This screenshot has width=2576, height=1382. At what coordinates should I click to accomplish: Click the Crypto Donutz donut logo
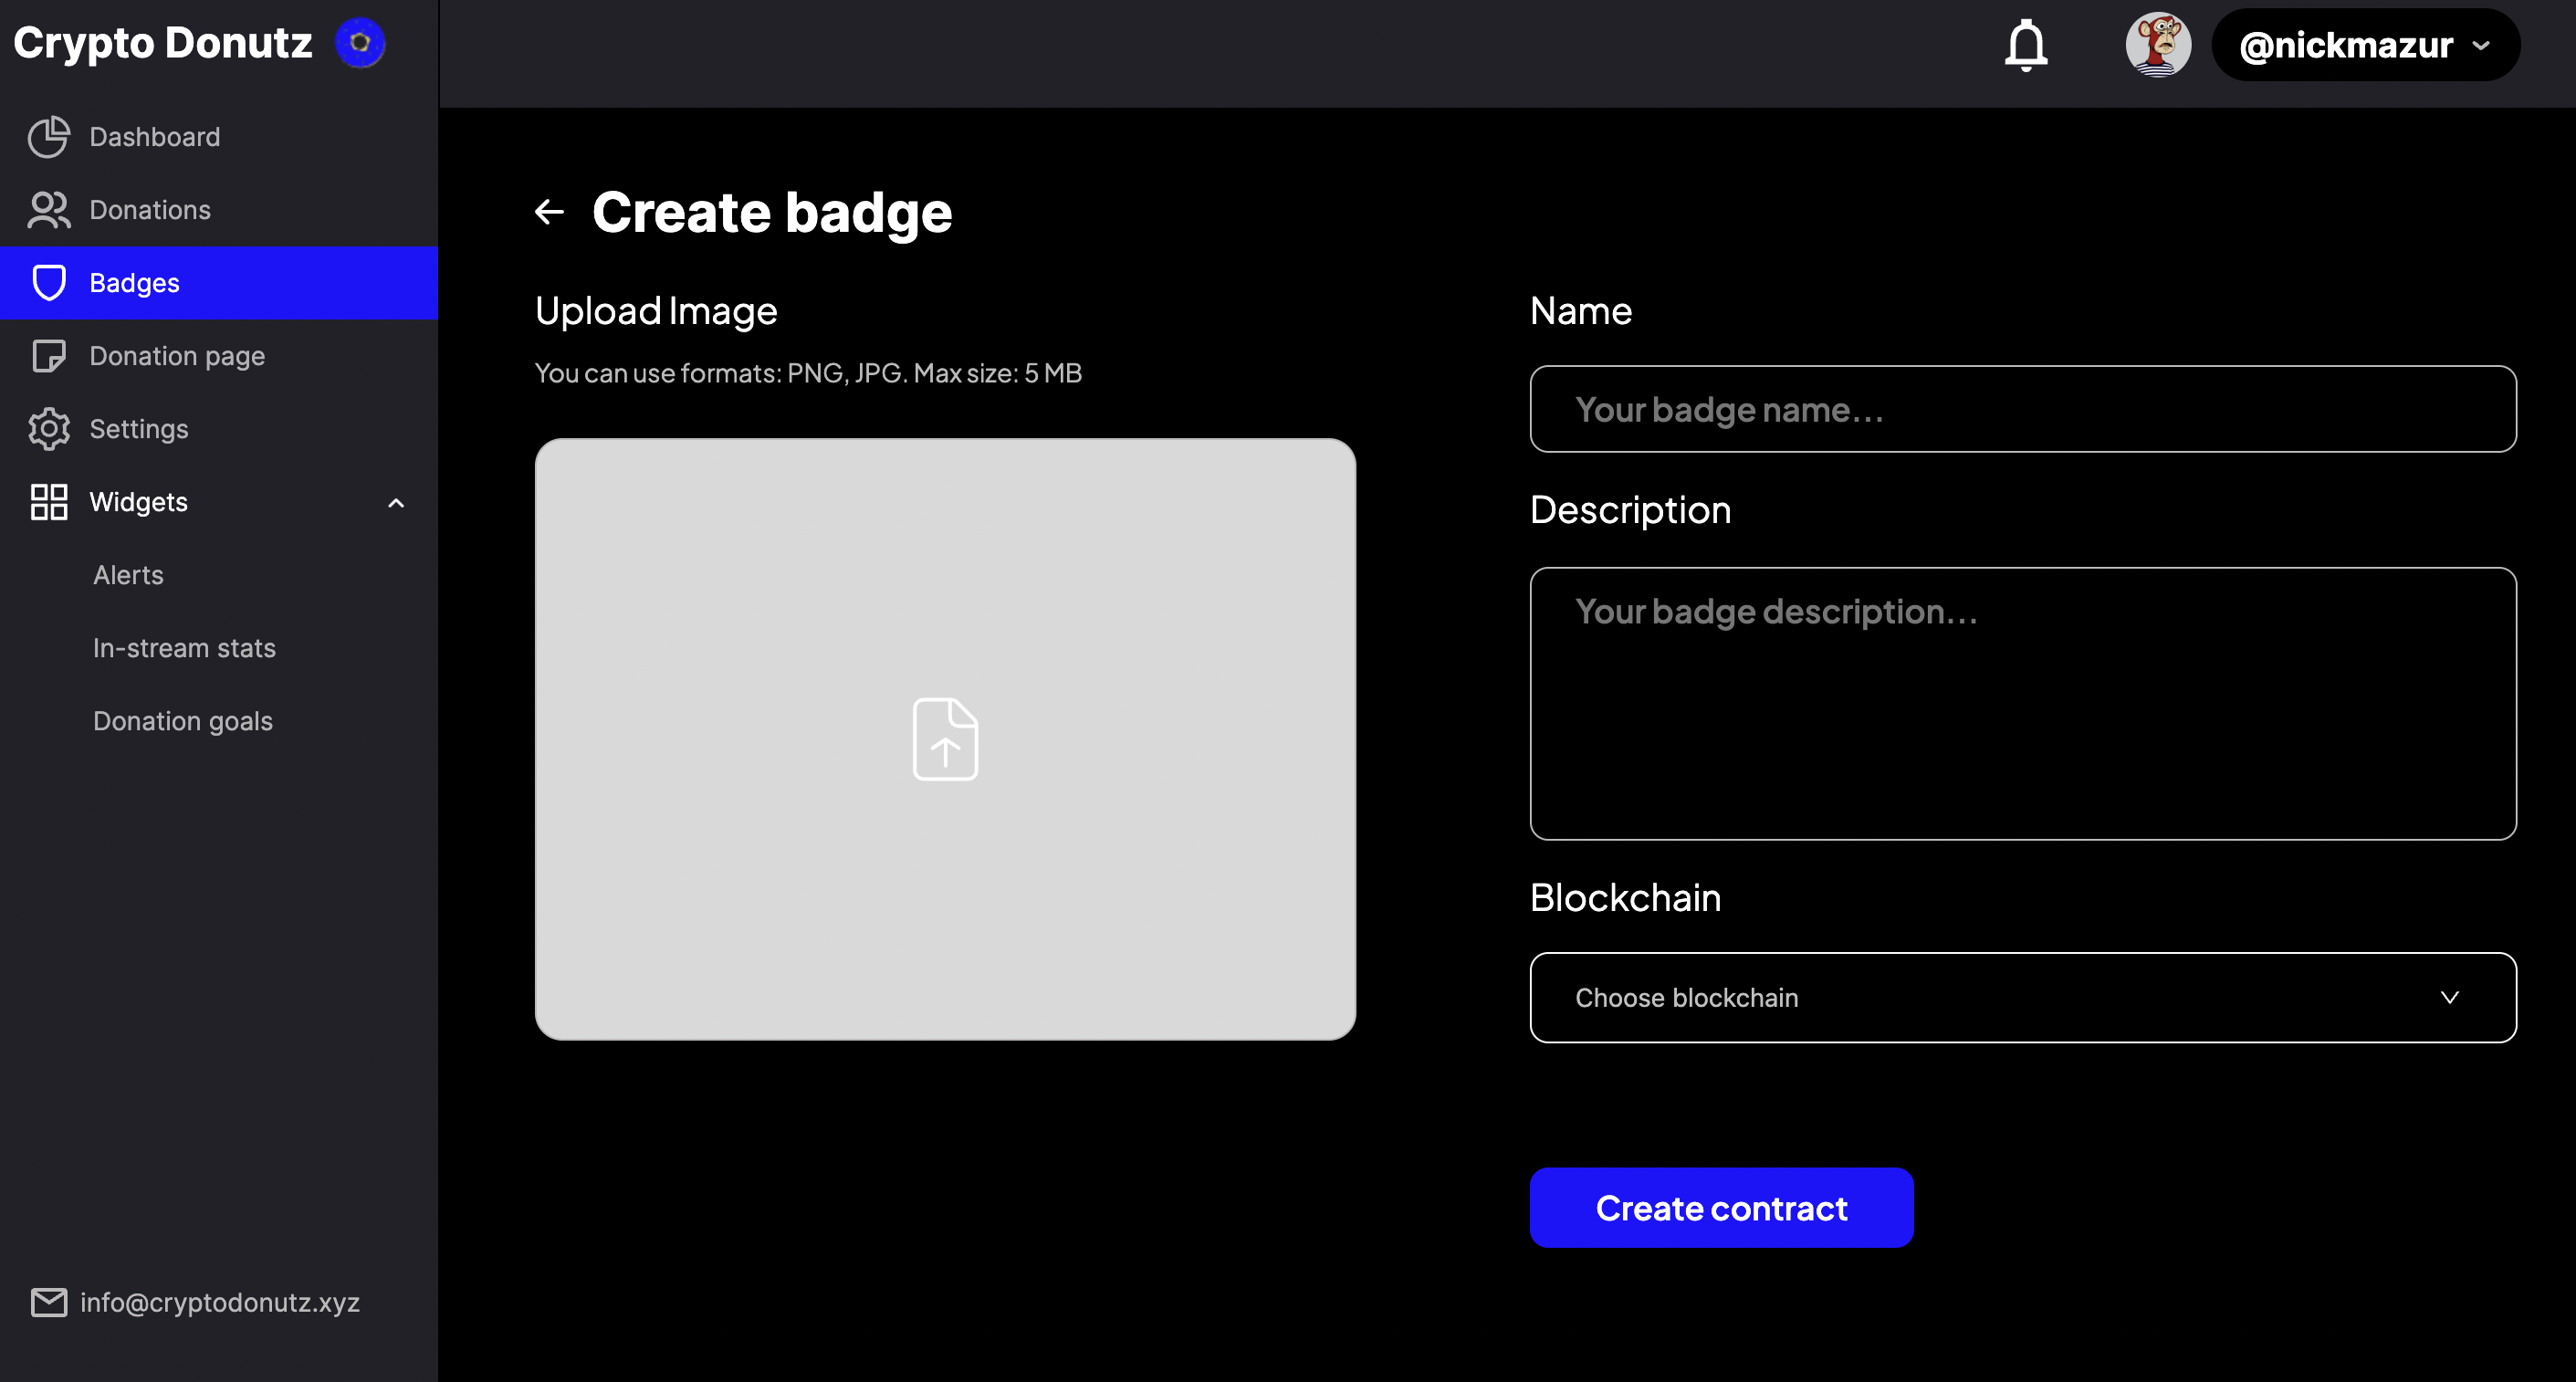(x=360, y=43)
